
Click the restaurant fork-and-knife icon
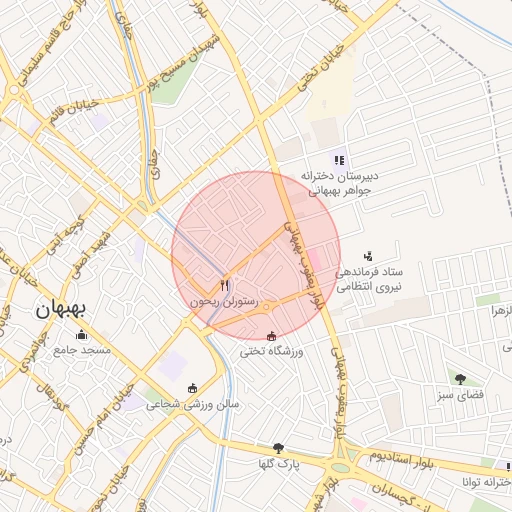[x=225, y=286]
